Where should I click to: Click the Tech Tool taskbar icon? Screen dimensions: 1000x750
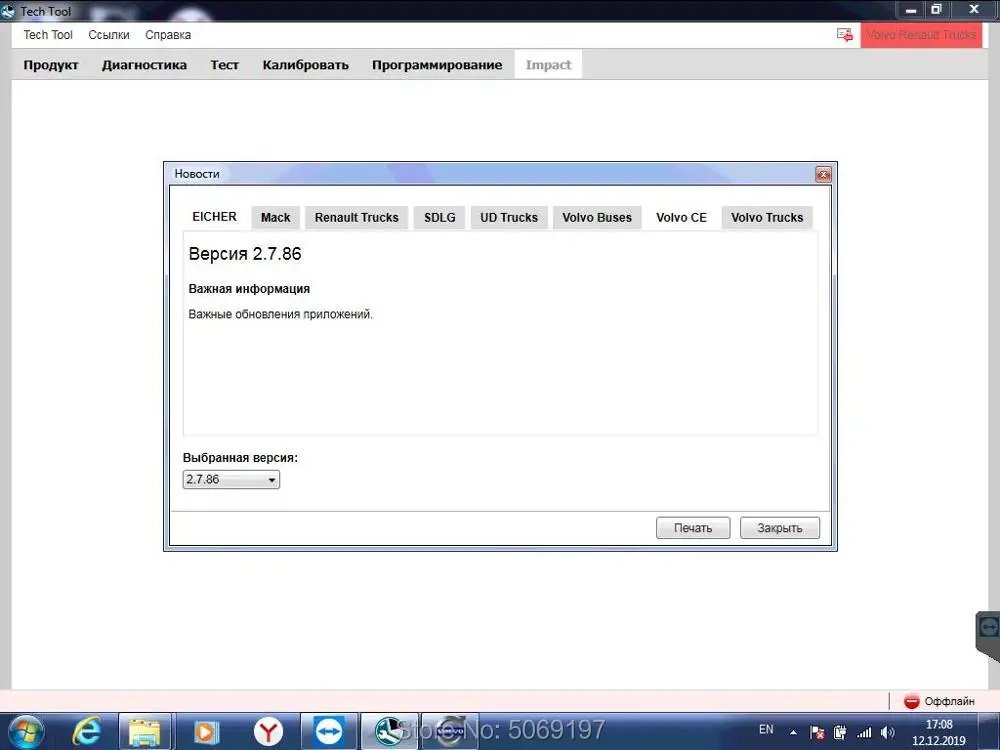coord(390,732)
